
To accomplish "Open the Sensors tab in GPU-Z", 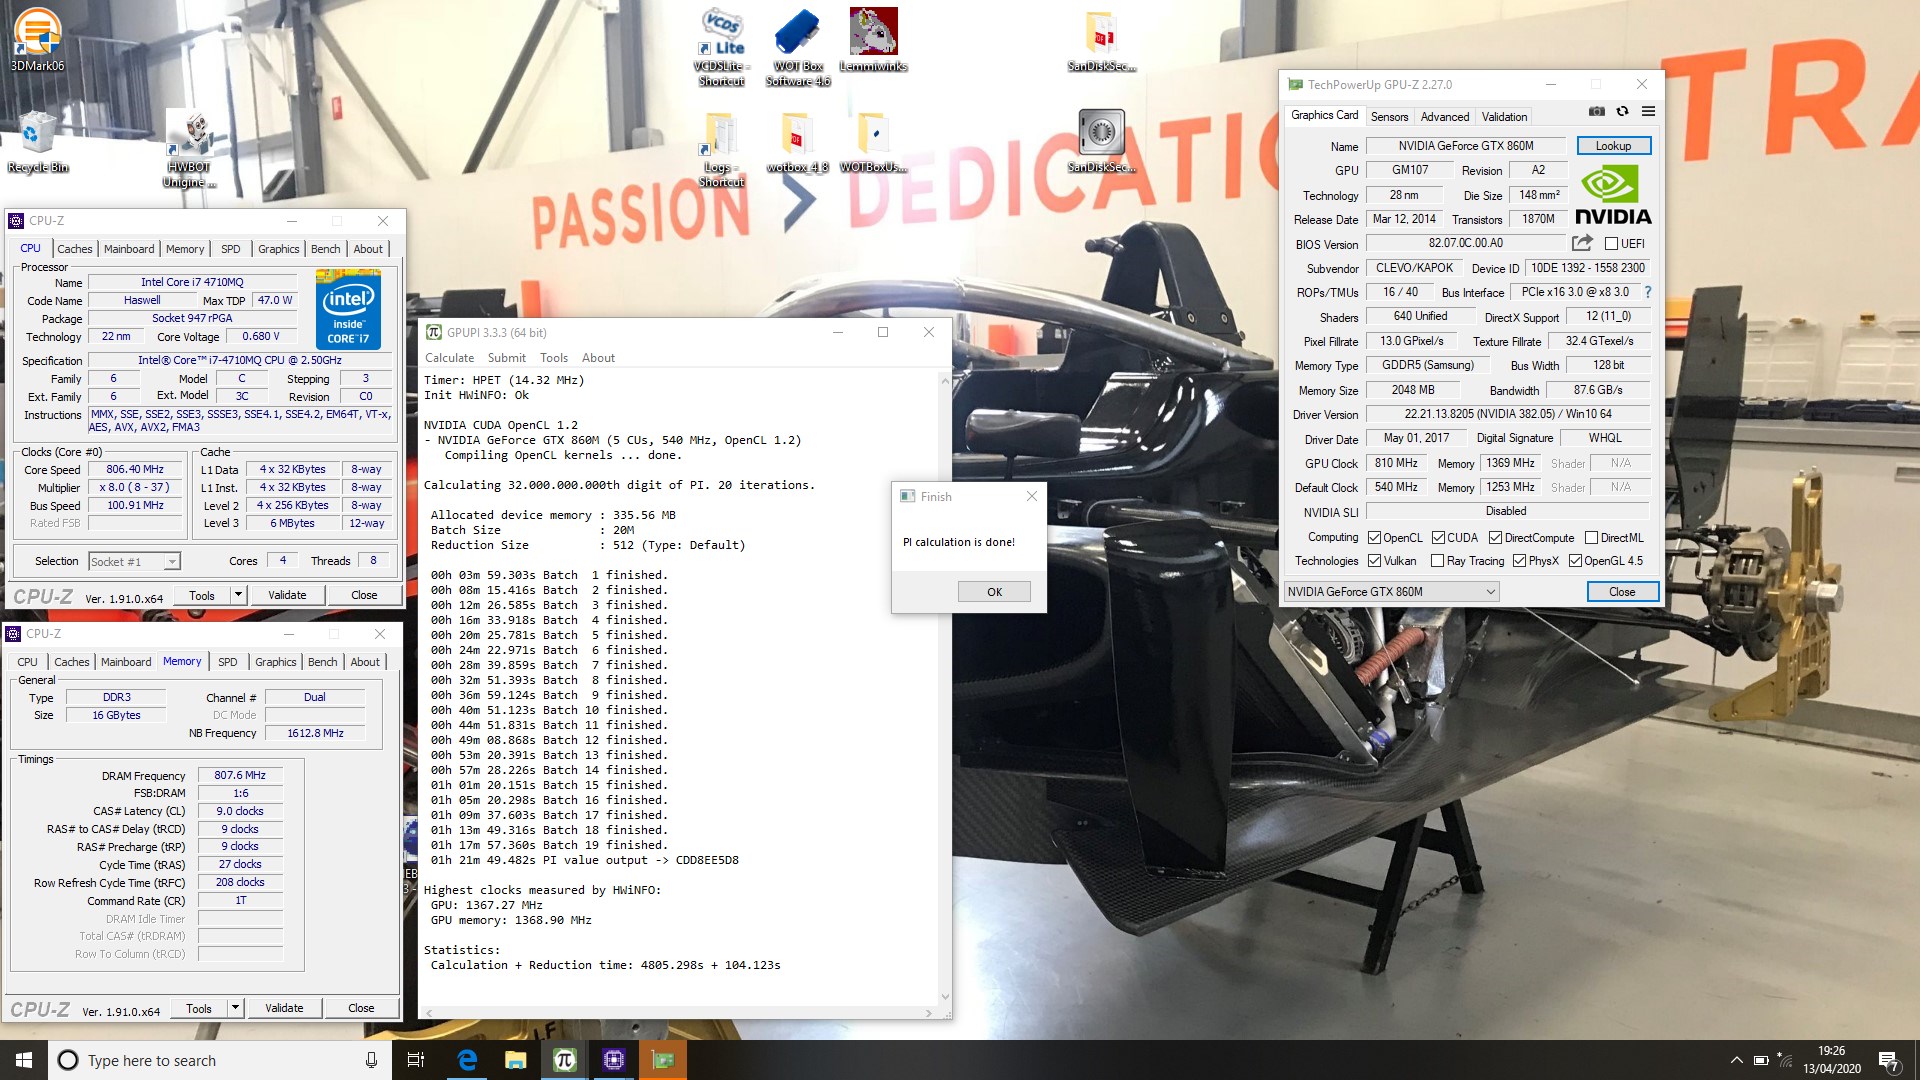I will point(1389,117).
